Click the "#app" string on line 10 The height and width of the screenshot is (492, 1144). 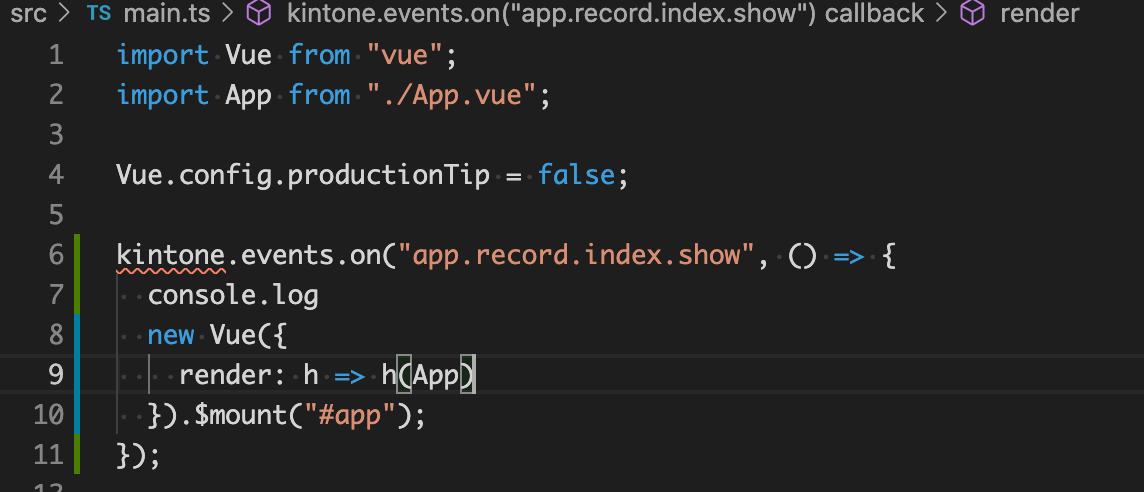pos(350,415)
